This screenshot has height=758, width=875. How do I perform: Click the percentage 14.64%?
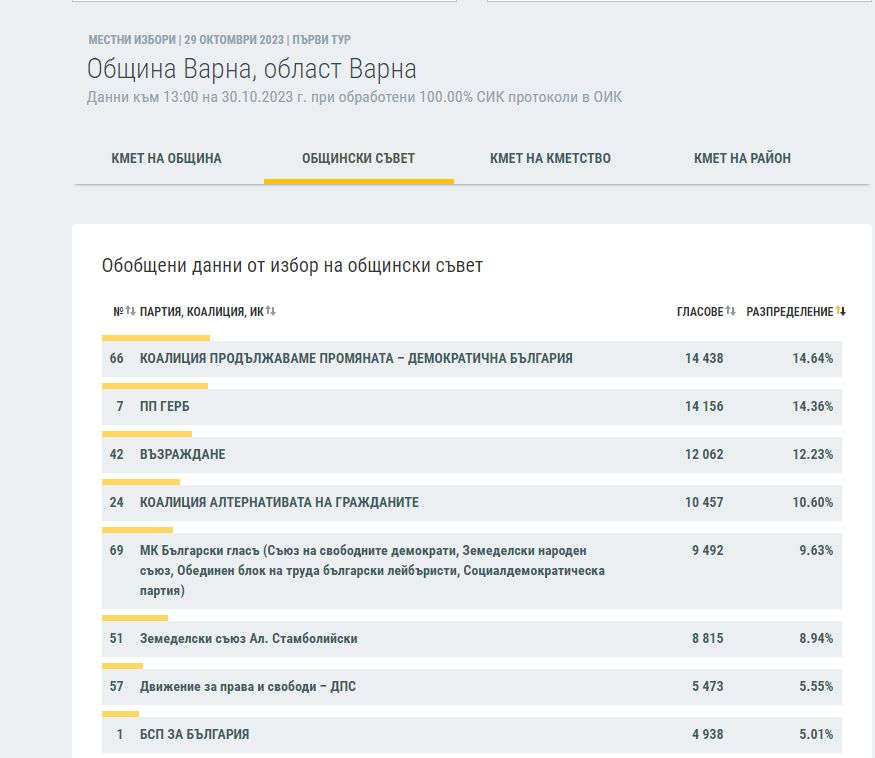(x=812, y=358)
